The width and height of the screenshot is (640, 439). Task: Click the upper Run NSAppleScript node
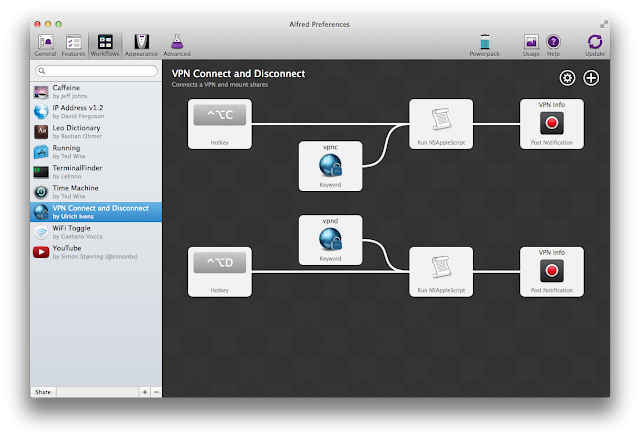(x=441, y=124)
